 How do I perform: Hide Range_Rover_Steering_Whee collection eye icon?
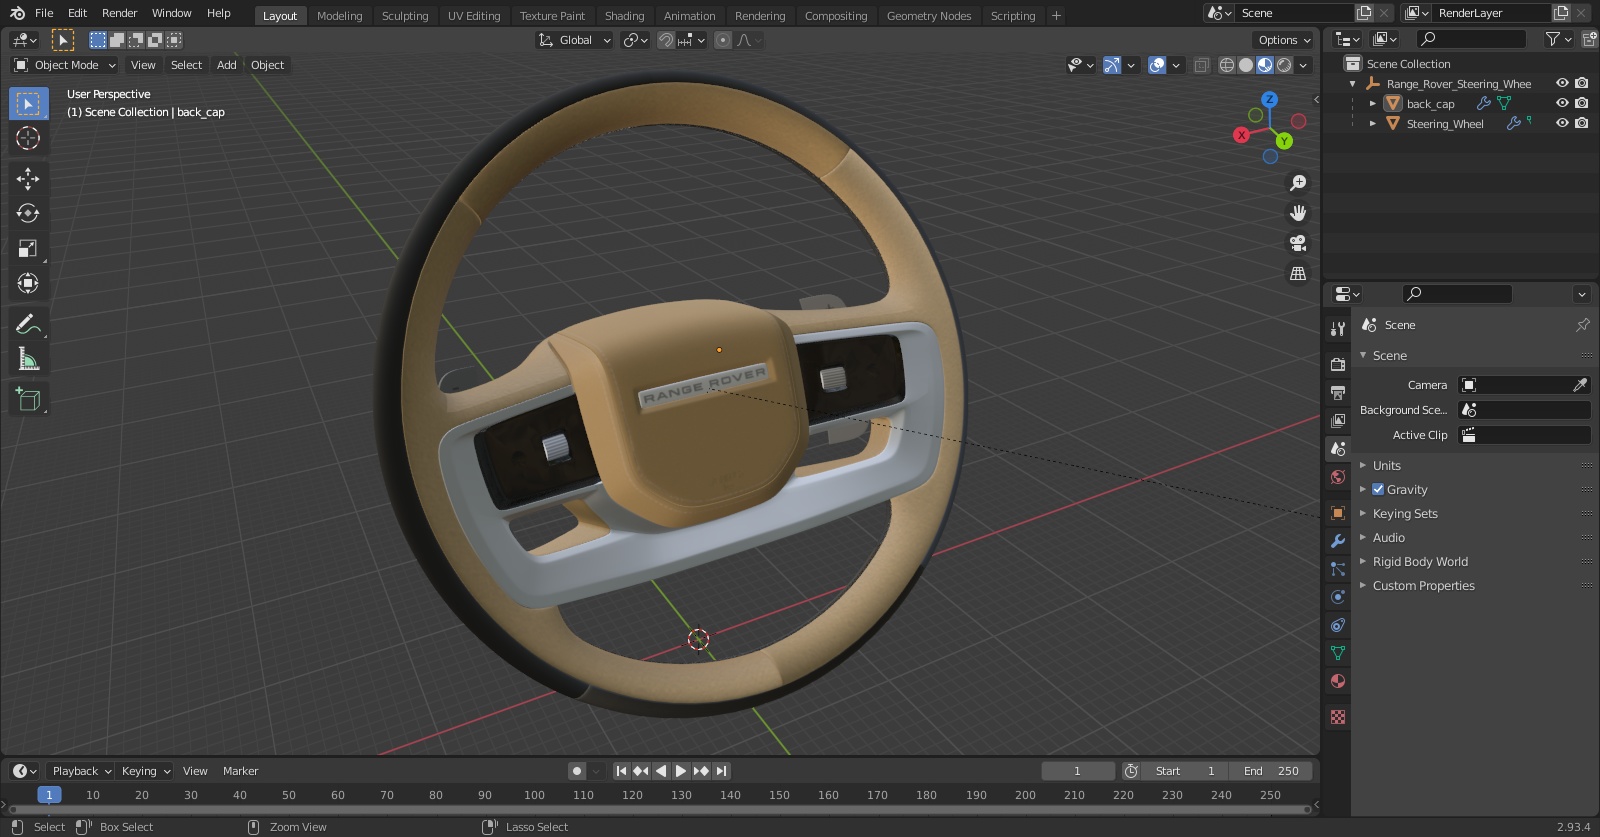1562,83
